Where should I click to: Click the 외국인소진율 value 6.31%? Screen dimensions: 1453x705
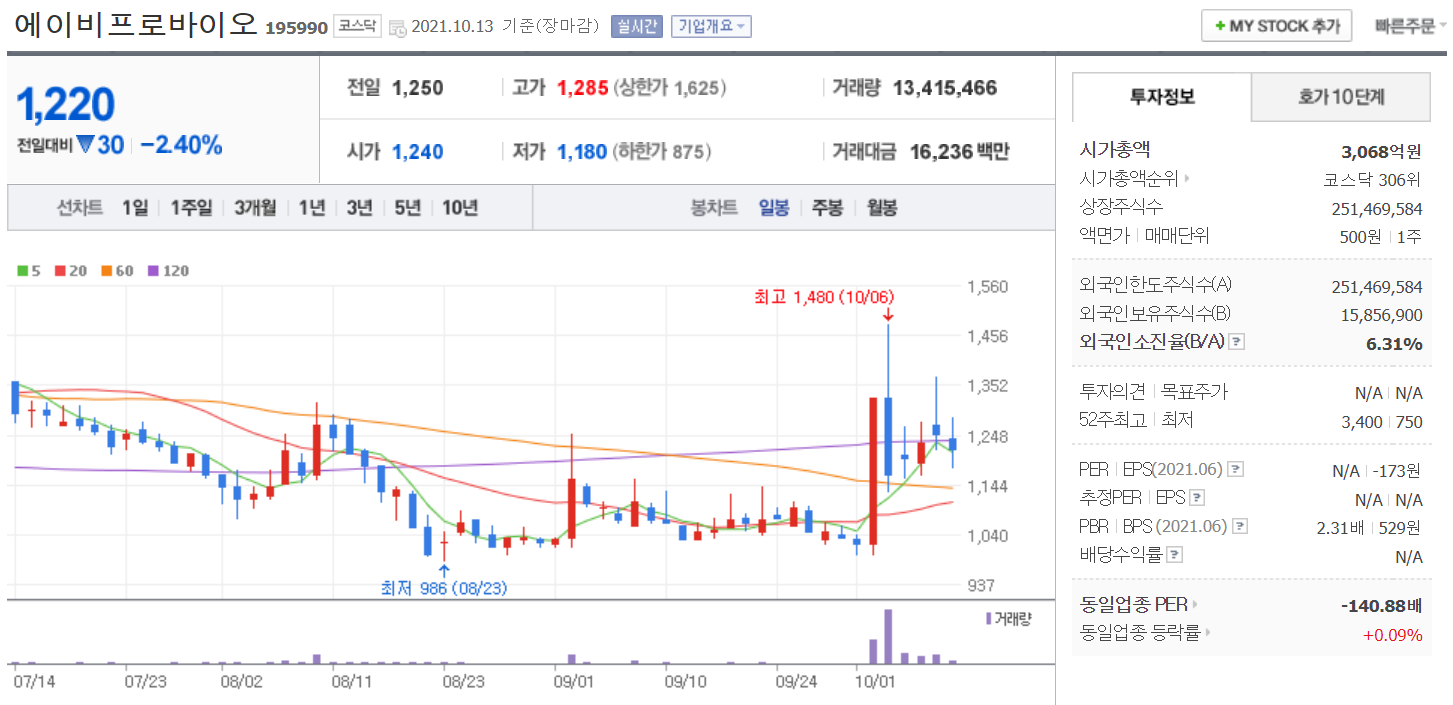tap(1394, 344)
